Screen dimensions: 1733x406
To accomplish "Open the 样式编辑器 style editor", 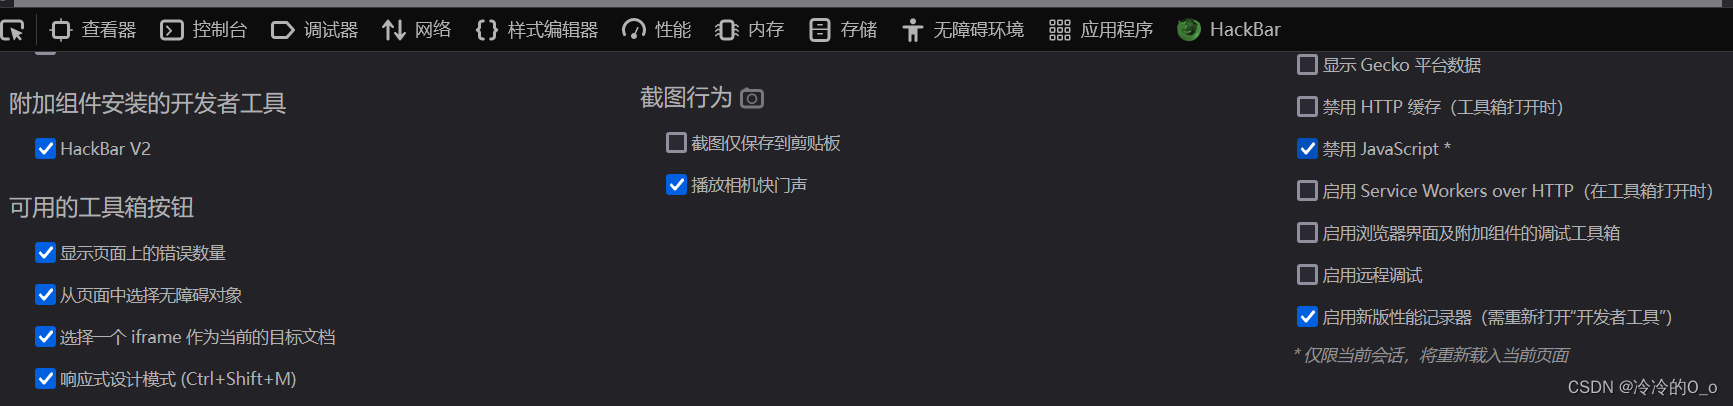I will click(x=537, y=30).
